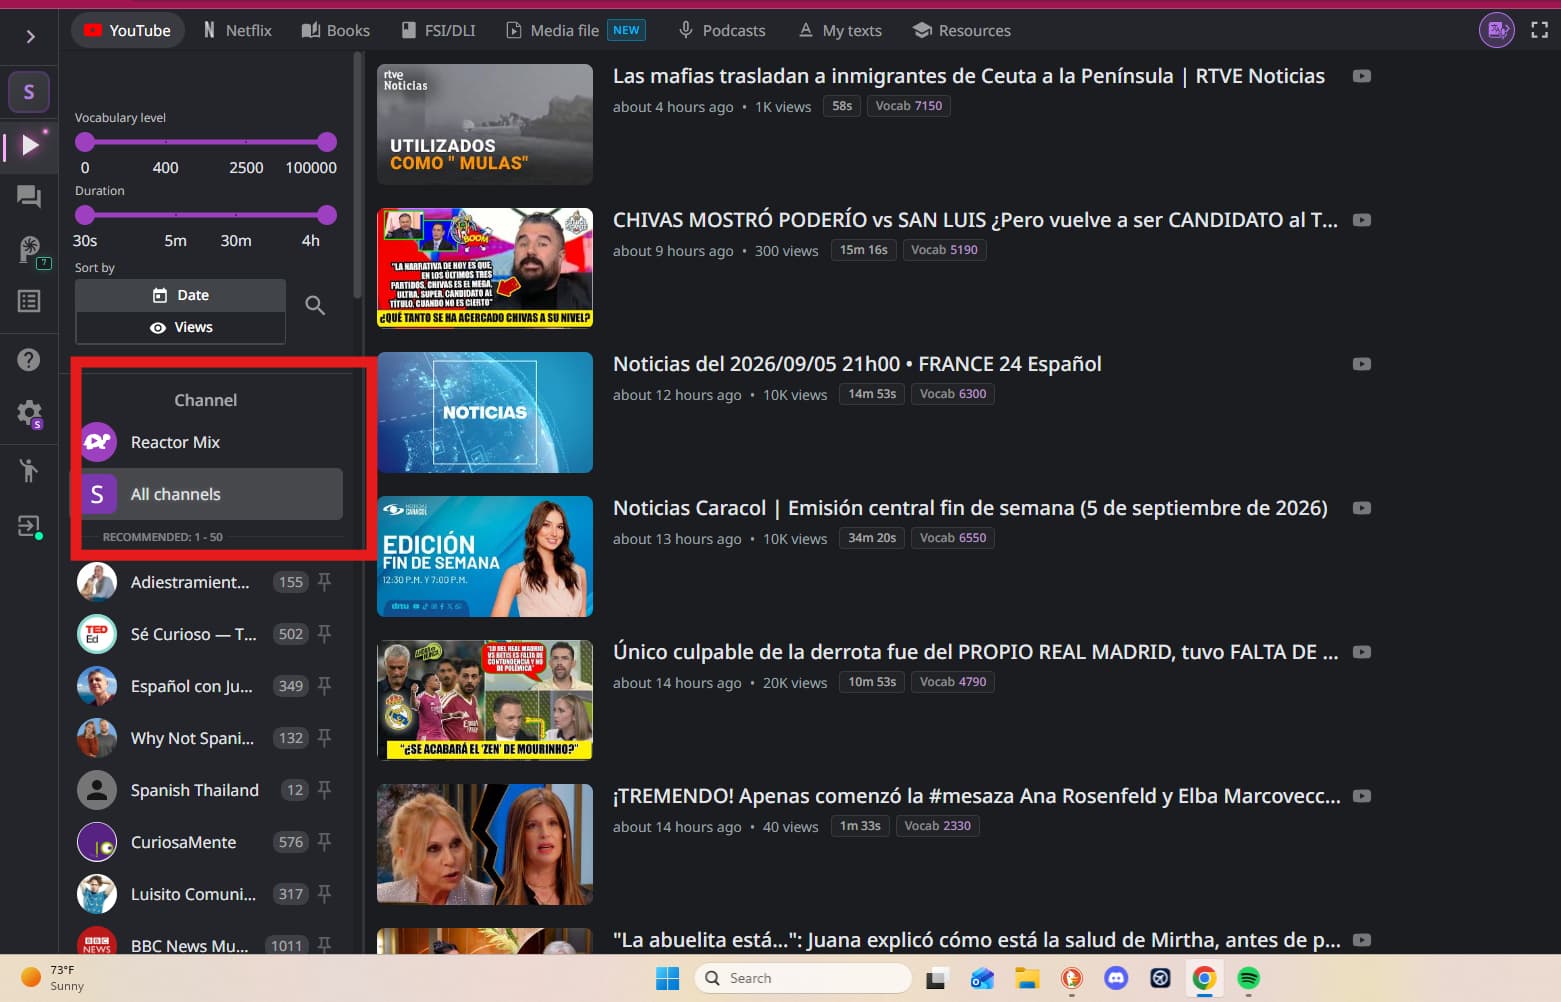Open the Podcasts tab
The height and width of the screenshot is (1002, 1561).
point(721,31)
